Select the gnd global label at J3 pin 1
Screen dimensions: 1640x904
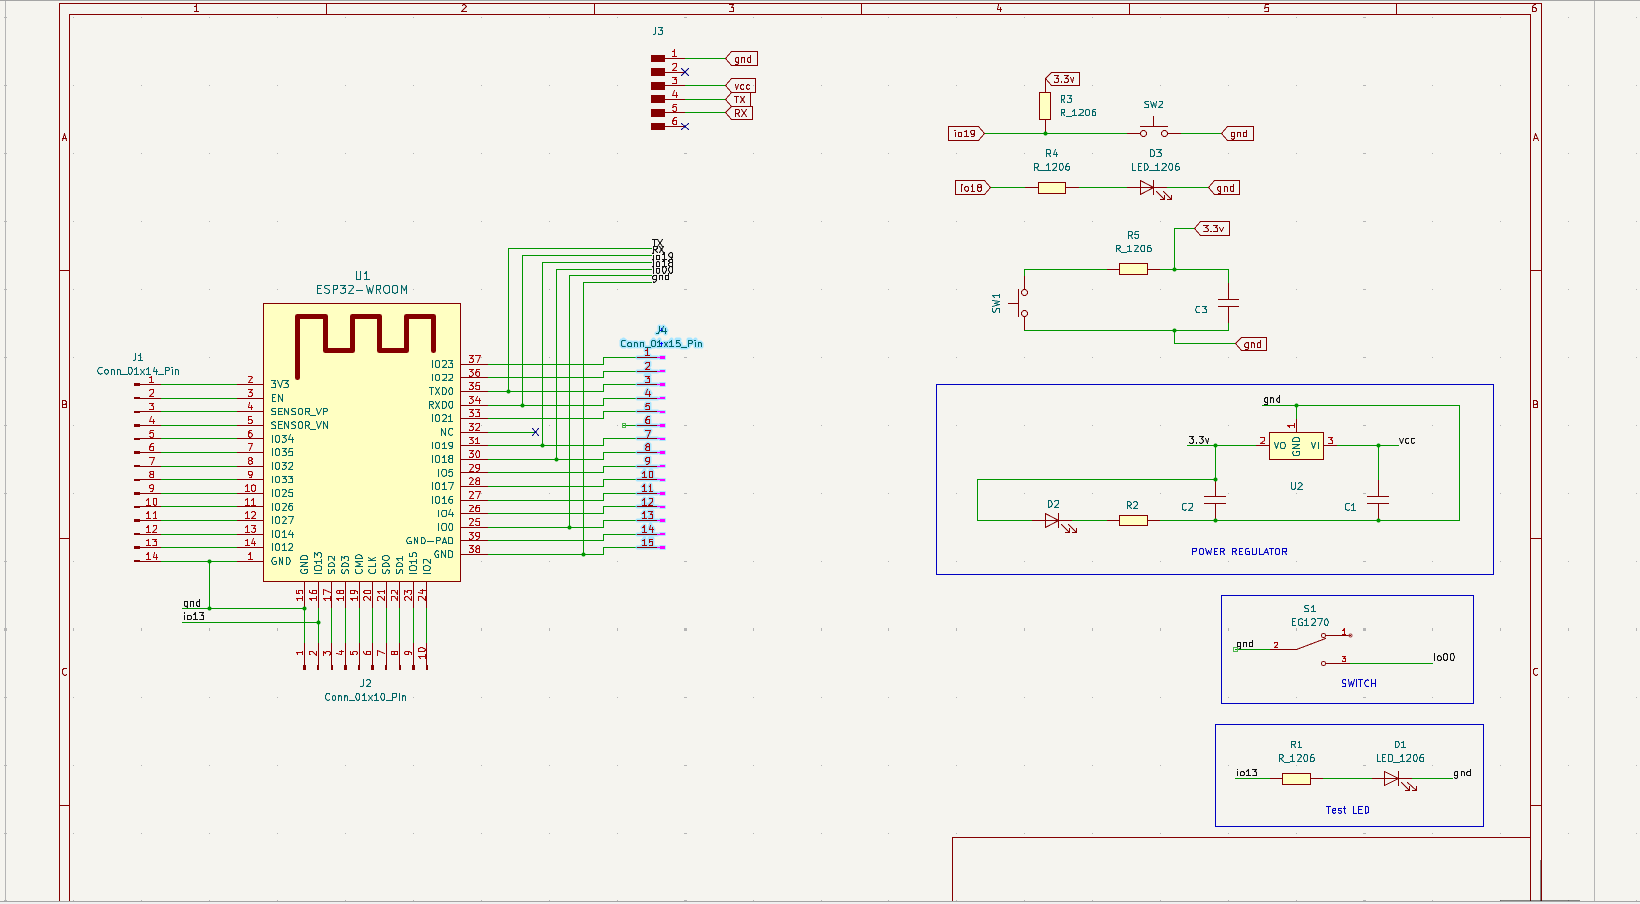click(741, 59)
